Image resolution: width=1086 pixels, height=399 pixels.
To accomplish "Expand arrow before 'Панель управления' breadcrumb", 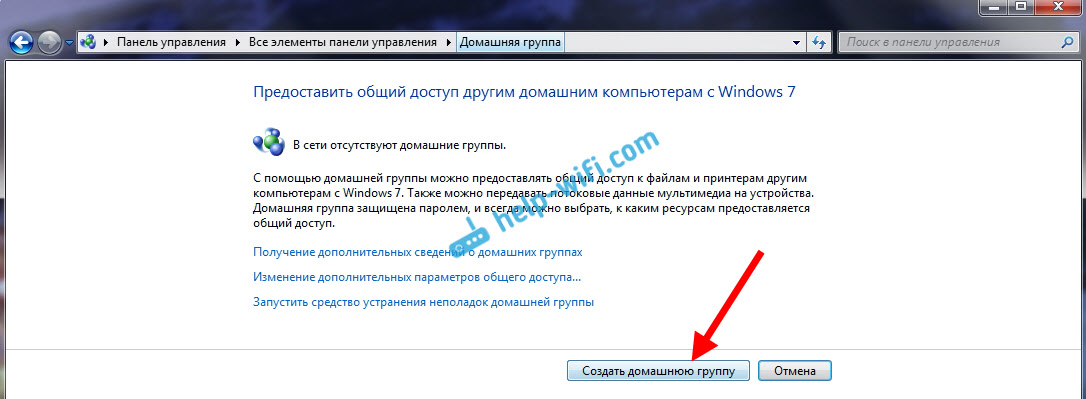I will coord(106,42).
